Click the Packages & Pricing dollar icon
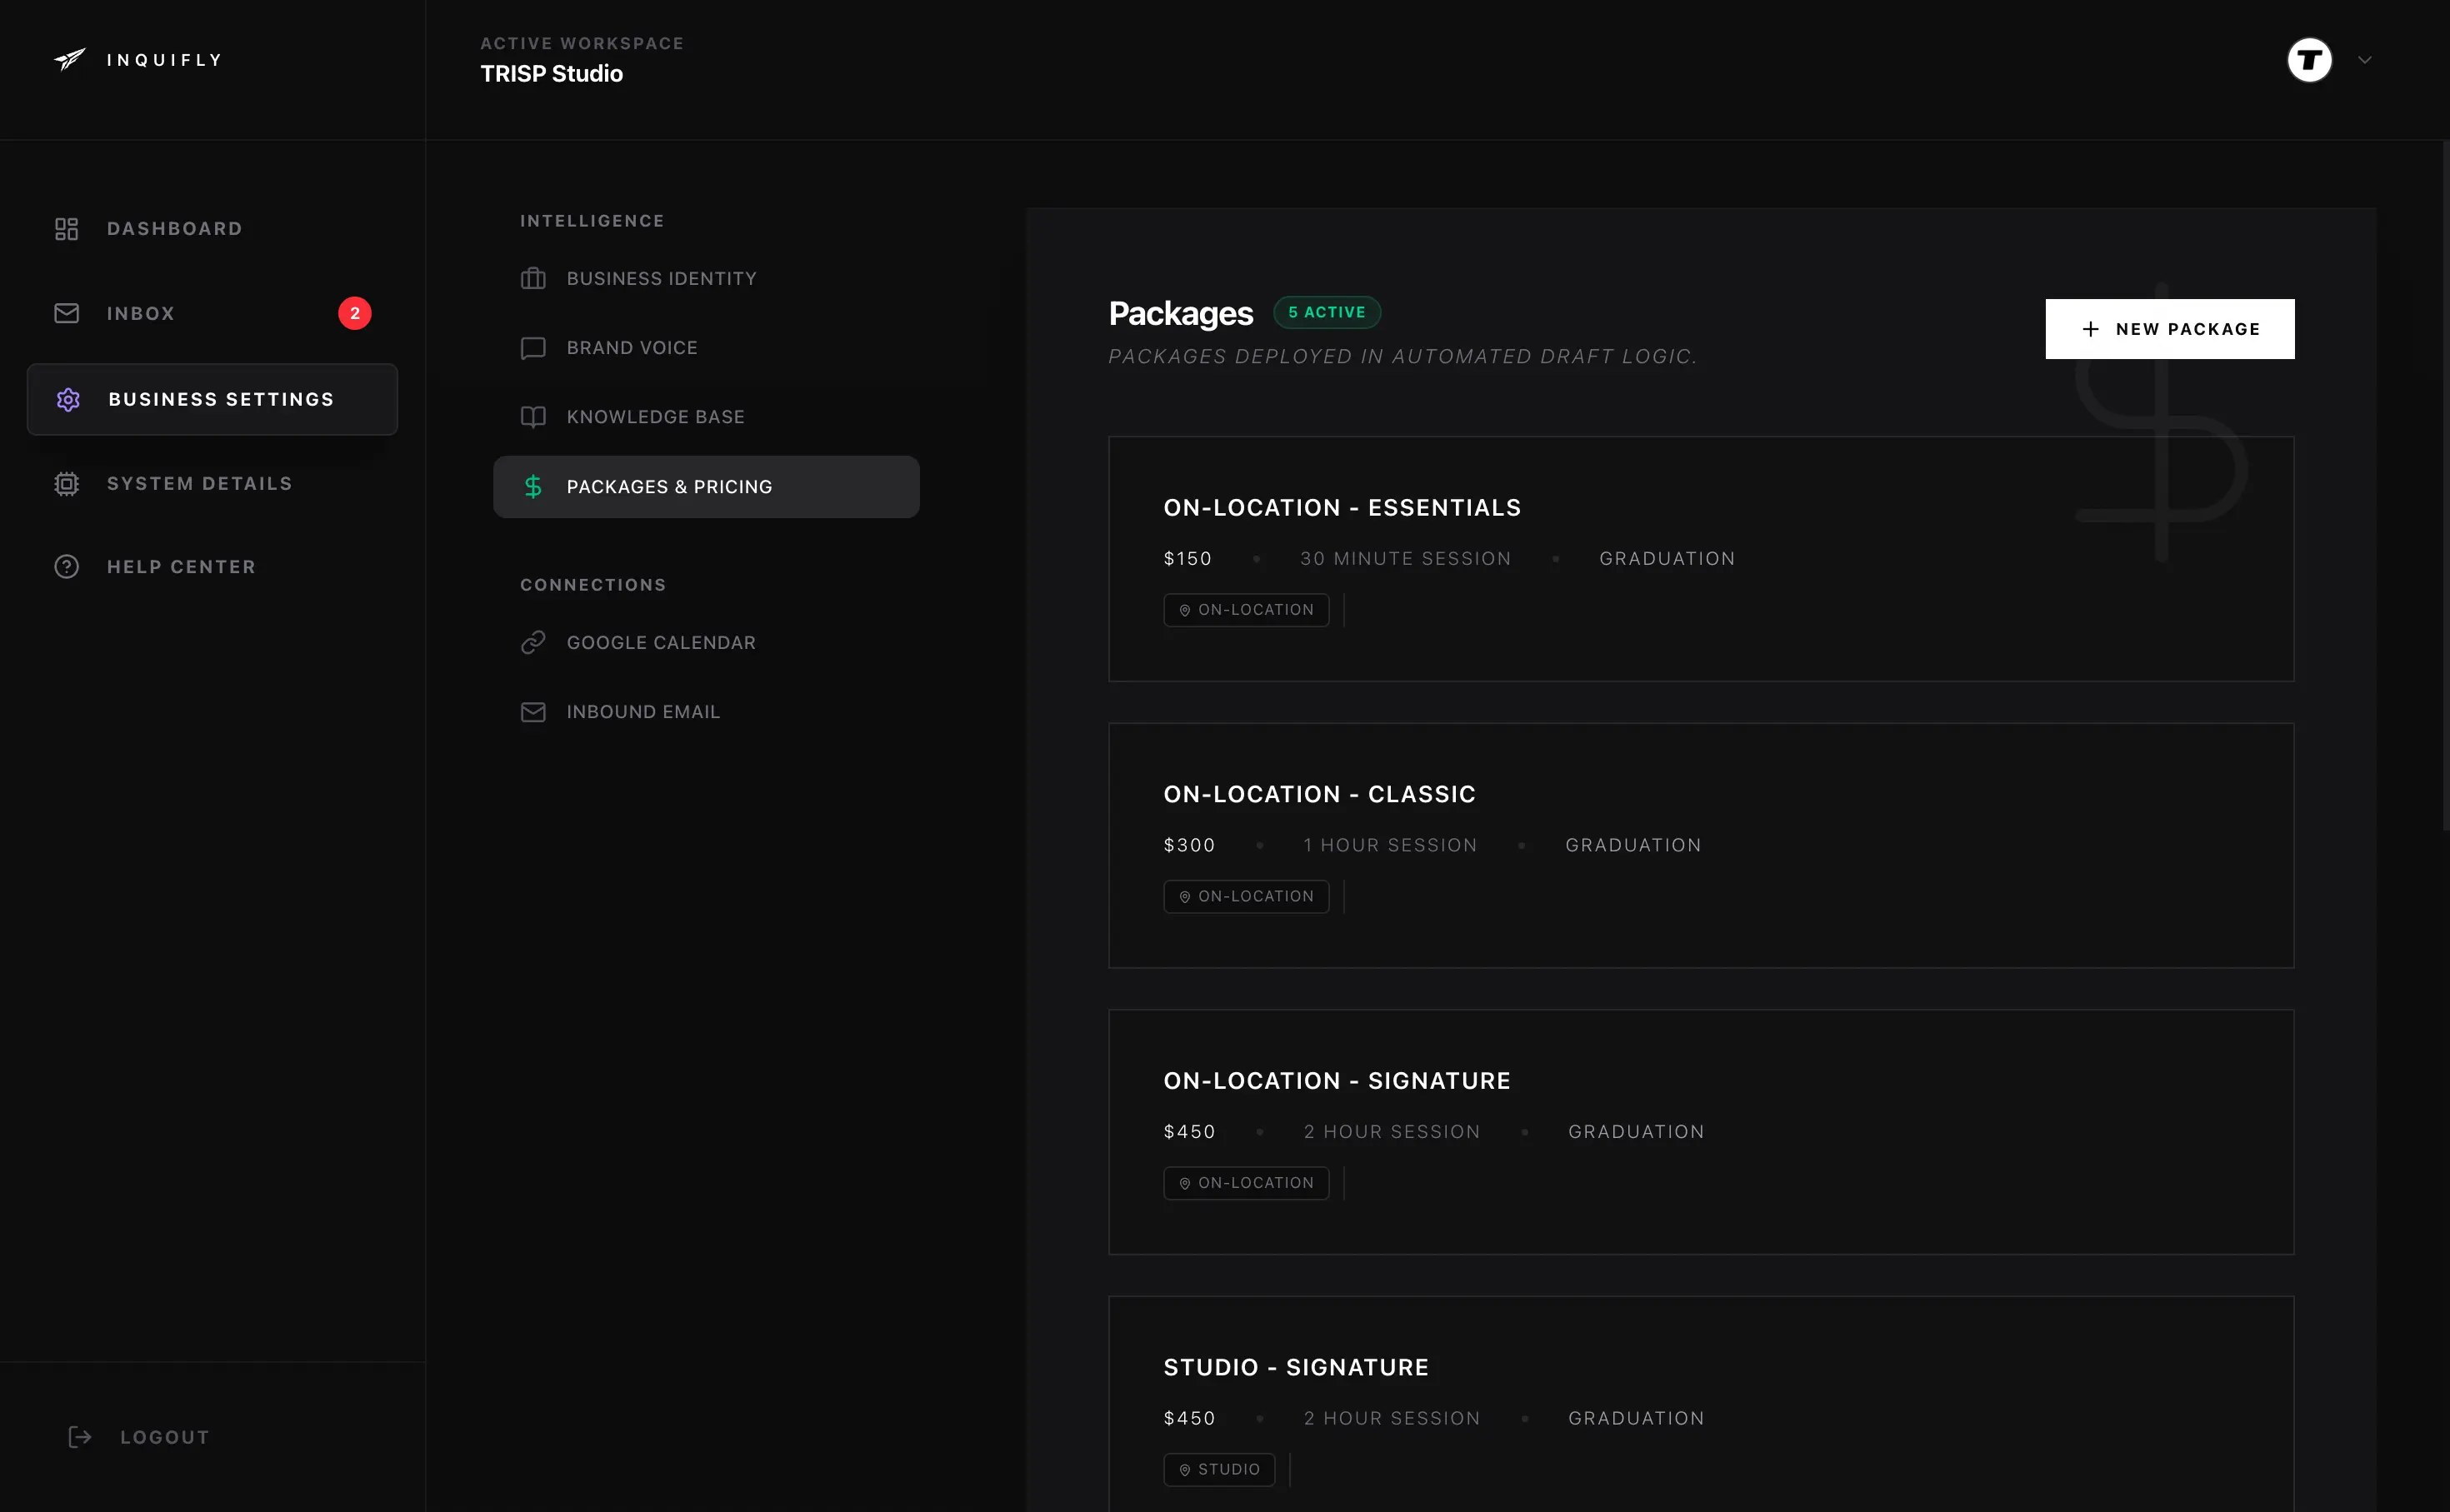Viewport: 2450px width, 1512px height. tap(534, 487)
